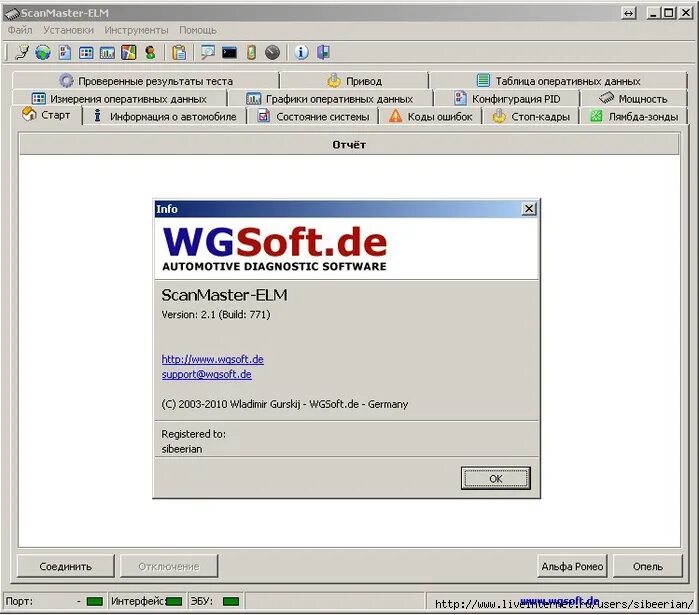Switch to Информация о автомобиле tab
The width and height of the screenshot is (699, 615).
(164, 117)
